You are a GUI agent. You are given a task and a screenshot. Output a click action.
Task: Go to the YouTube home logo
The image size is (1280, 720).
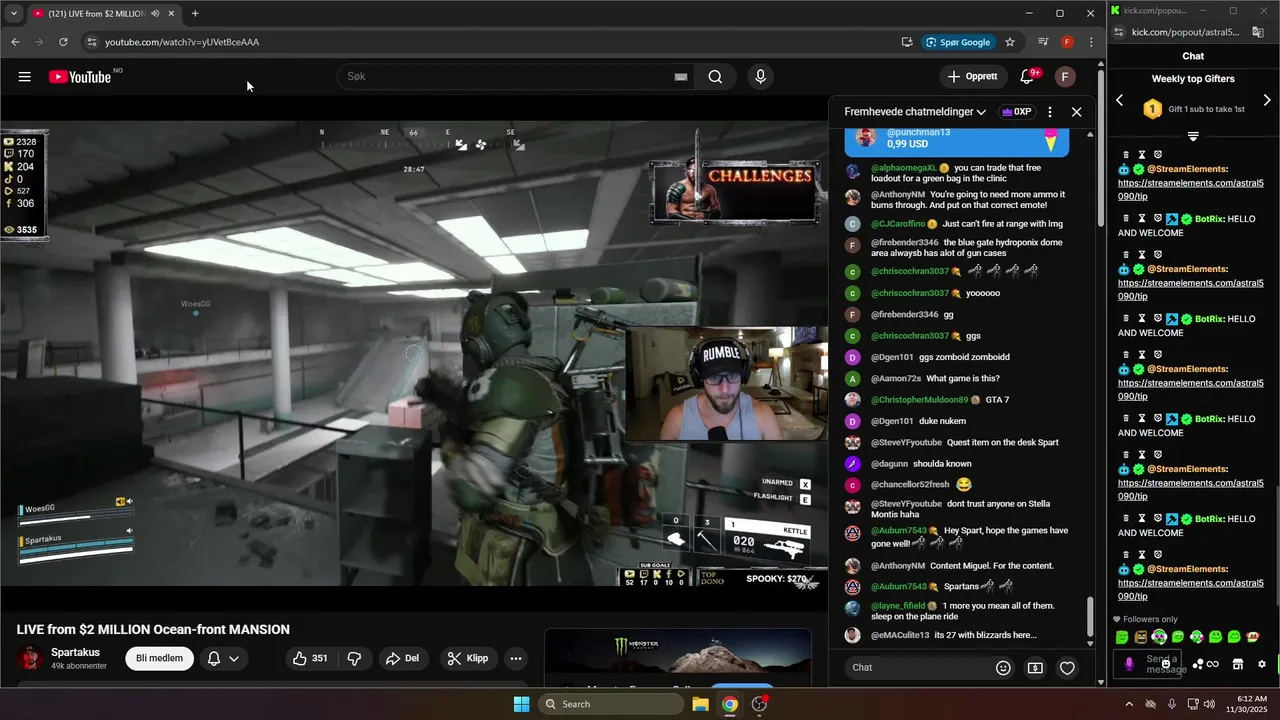pos(80,77)
